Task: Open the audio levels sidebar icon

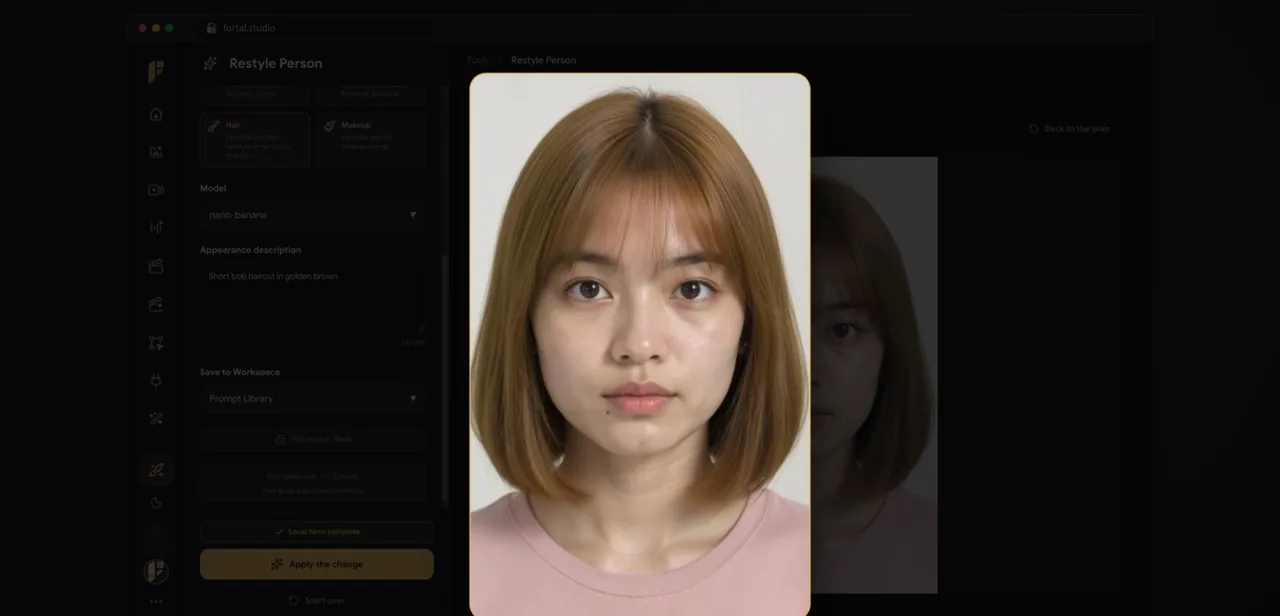Action: [x=156, y=228]
